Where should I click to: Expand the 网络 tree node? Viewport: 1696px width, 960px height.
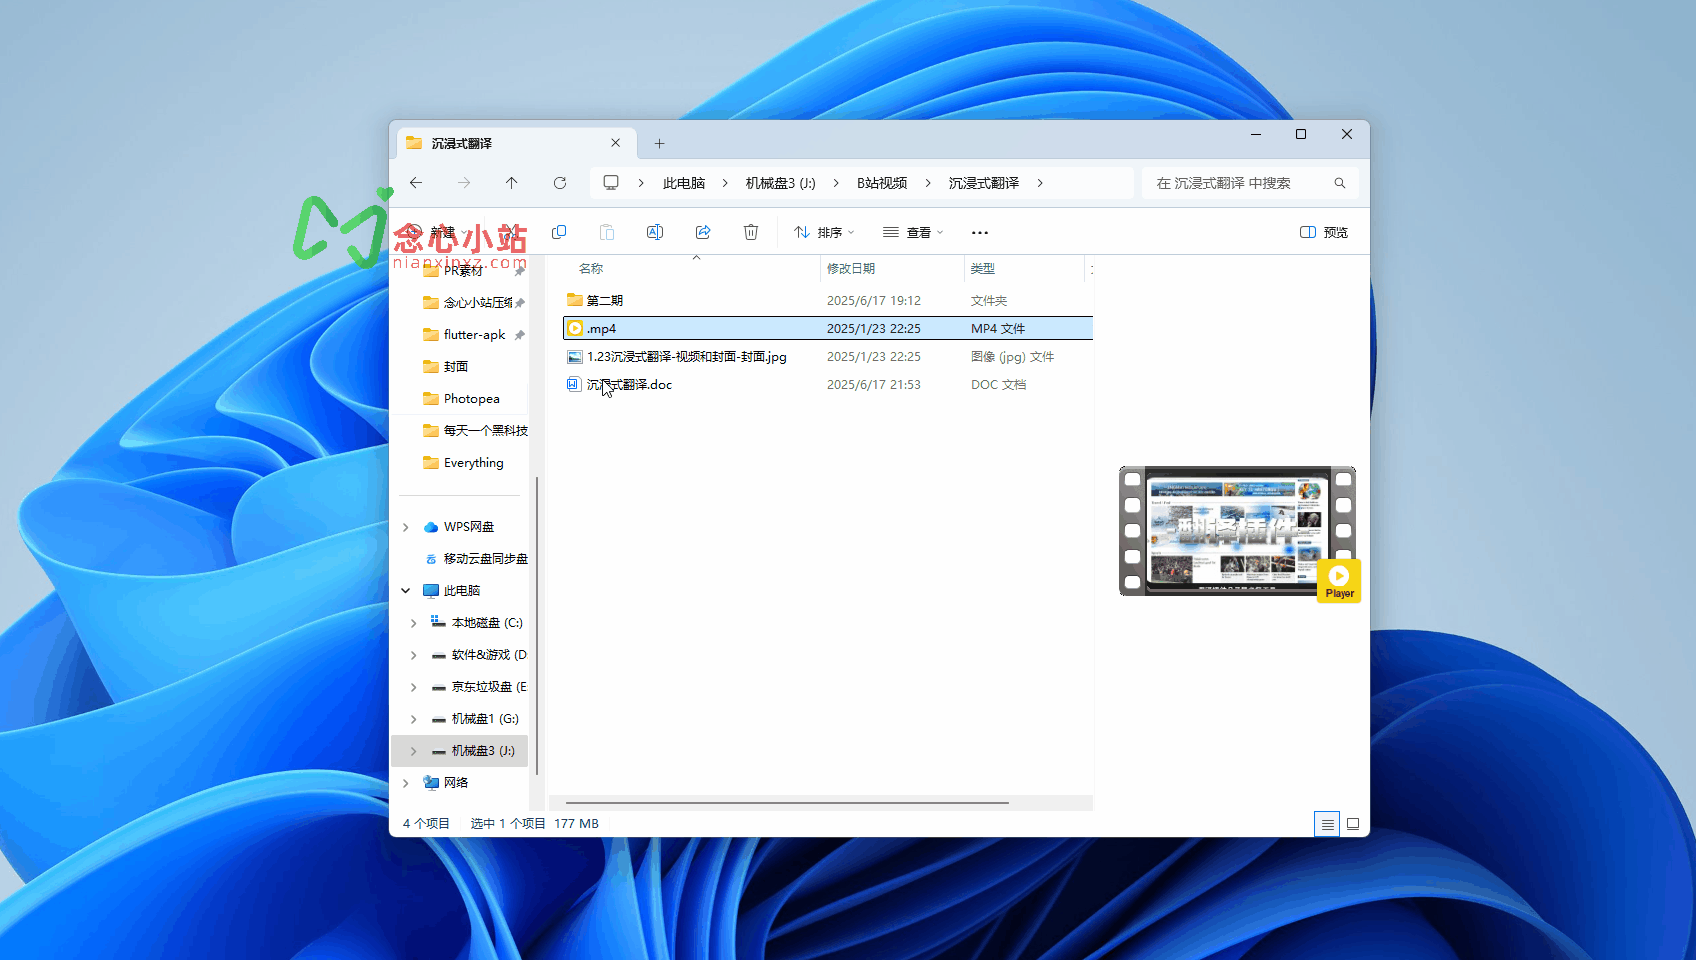click(x=405, y=783)
